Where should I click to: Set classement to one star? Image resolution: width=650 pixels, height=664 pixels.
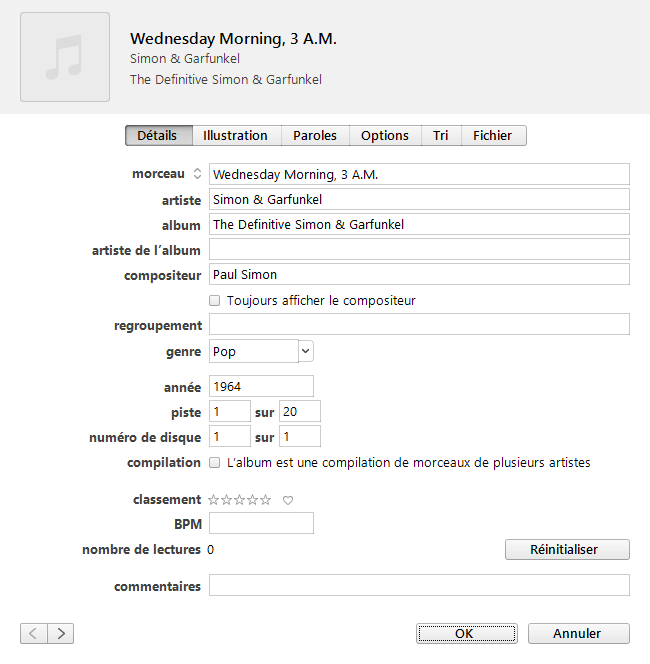213,500
